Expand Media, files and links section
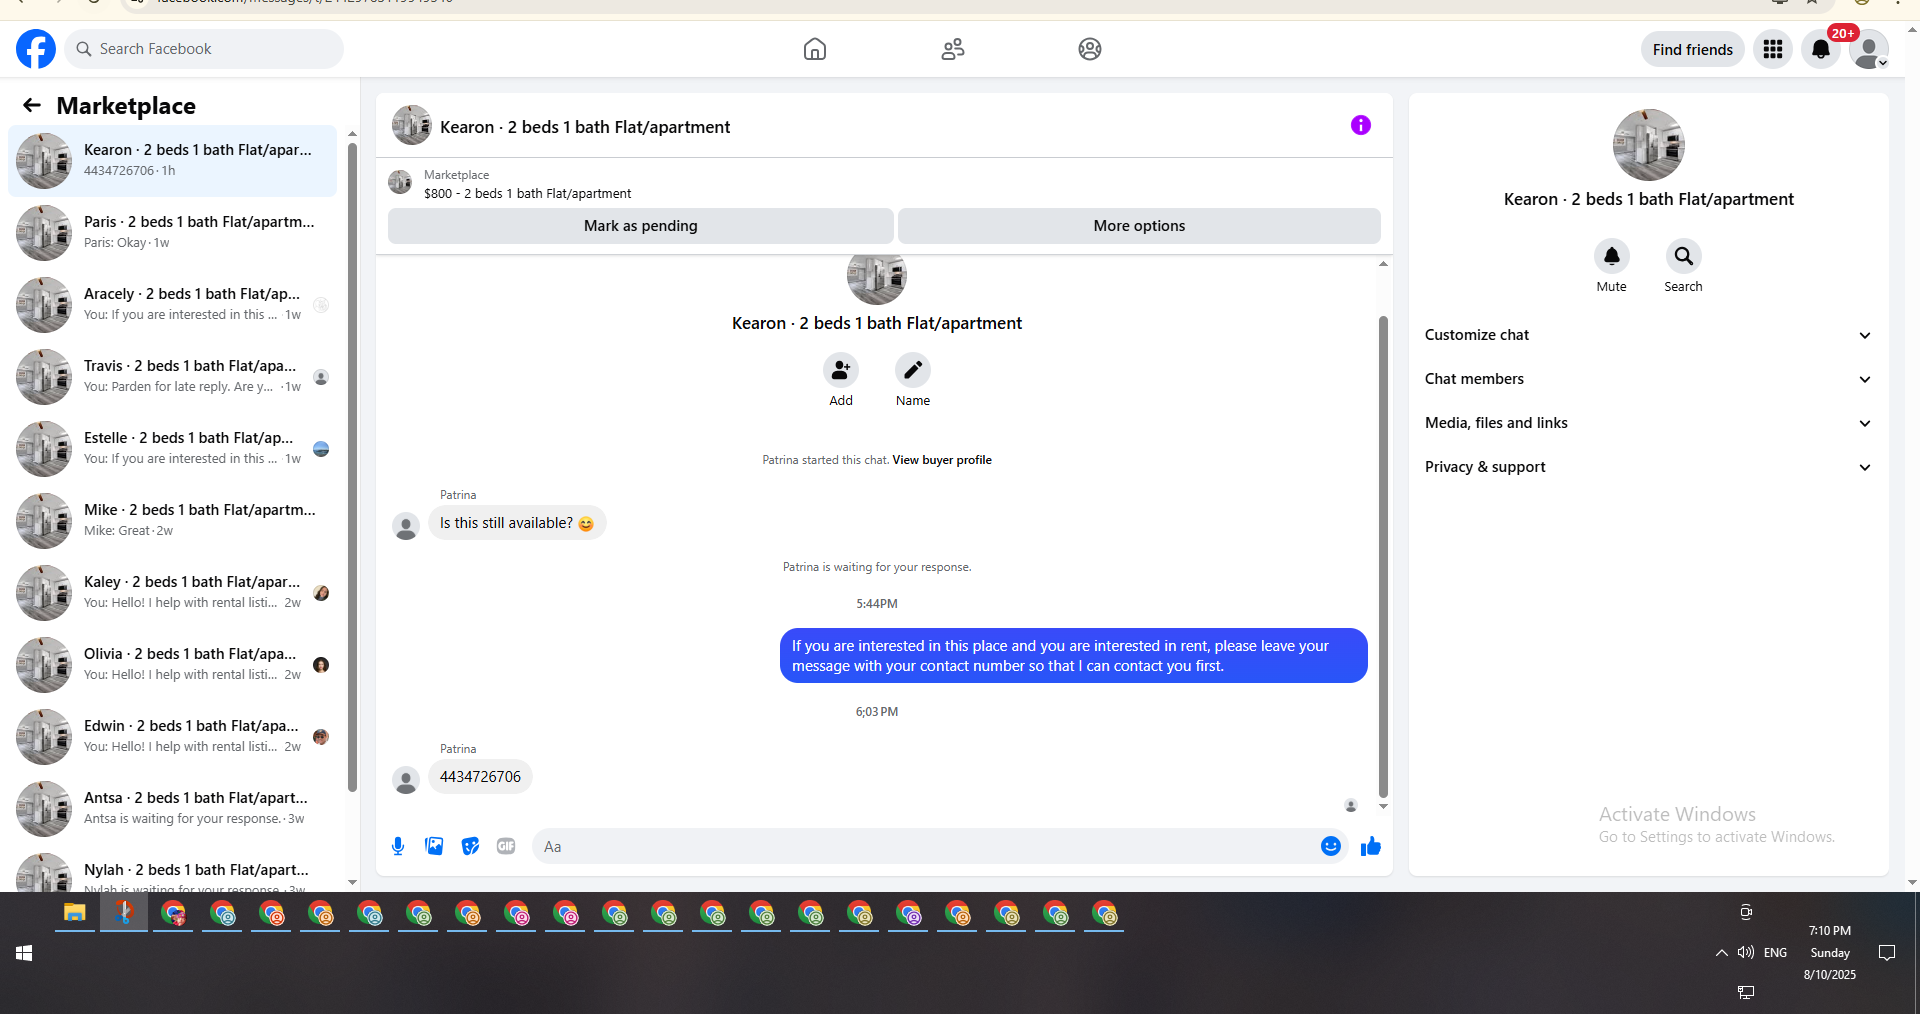Viewport: 1920px width, 1014px height. (x=1649, y=423)
